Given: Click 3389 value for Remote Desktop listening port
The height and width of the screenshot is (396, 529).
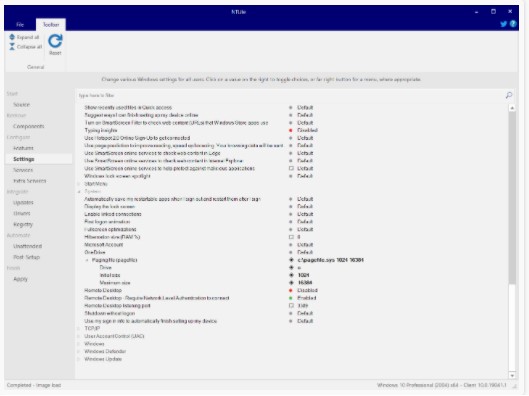Looking at the screenshot, I should coord(303,306).
